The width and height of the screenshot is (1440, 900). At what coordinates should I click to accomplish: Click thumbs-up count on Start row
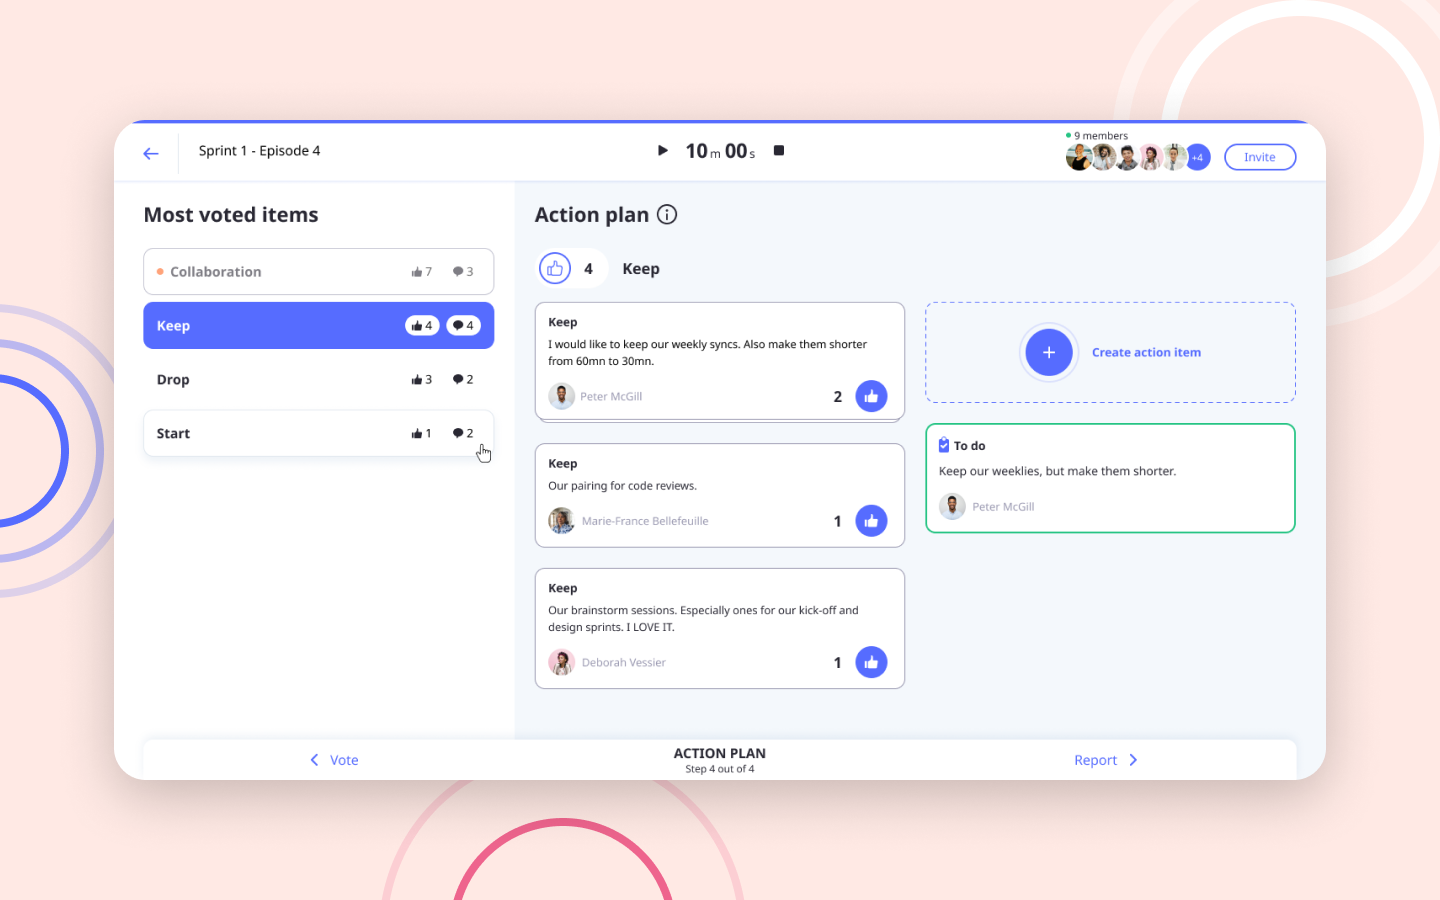(421, 433)
